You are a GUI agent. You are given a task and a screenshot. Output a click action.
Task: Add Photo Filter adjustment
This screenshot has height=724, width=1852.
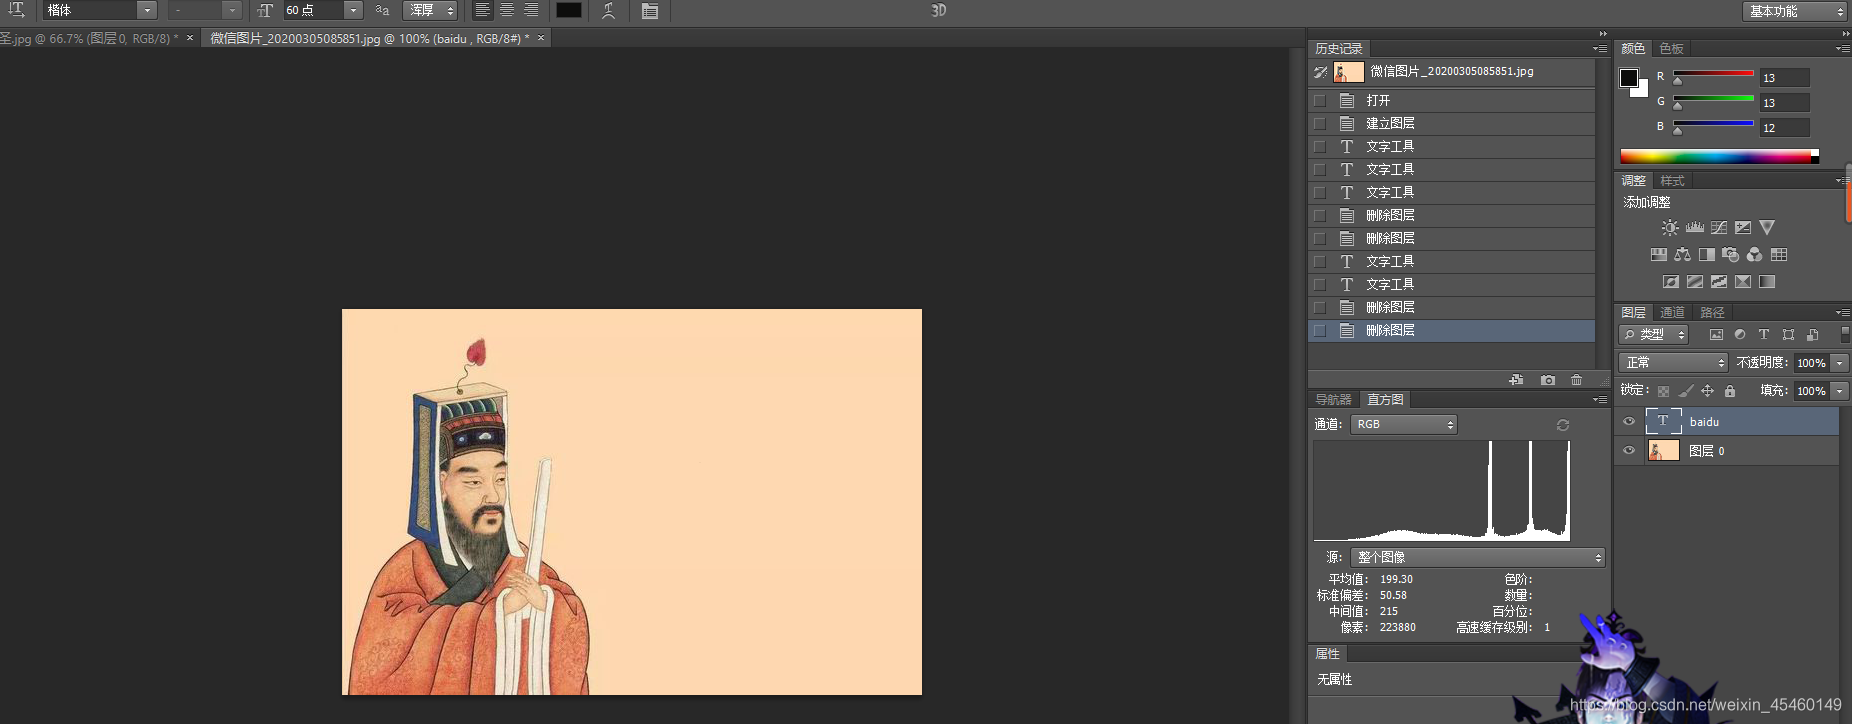(1730, 255)
